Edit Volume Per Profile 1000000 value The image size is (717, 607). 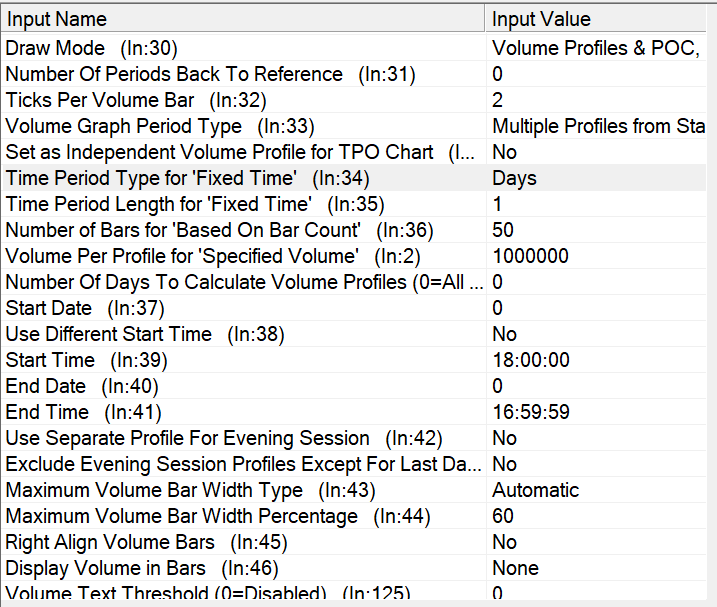(x=596, y=256)
